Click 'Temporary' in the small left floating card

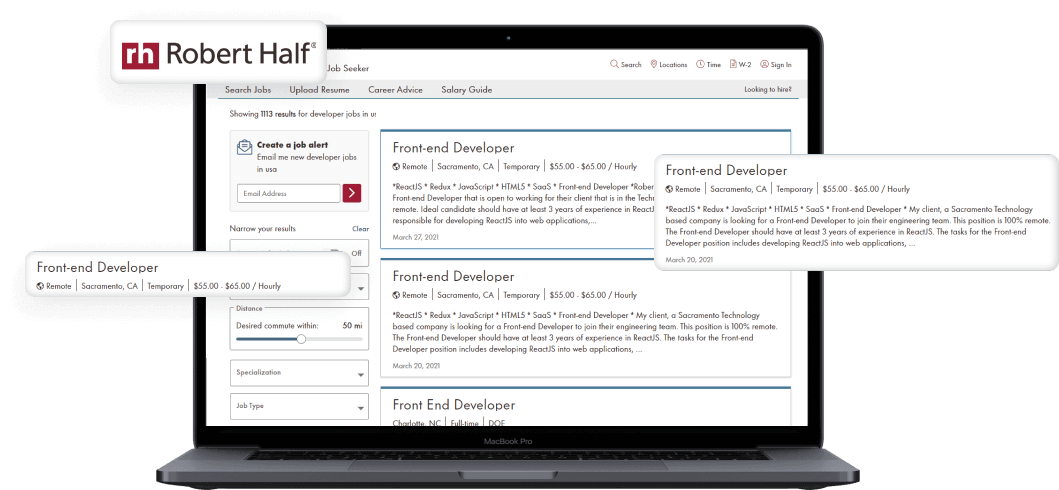(165, 286)
